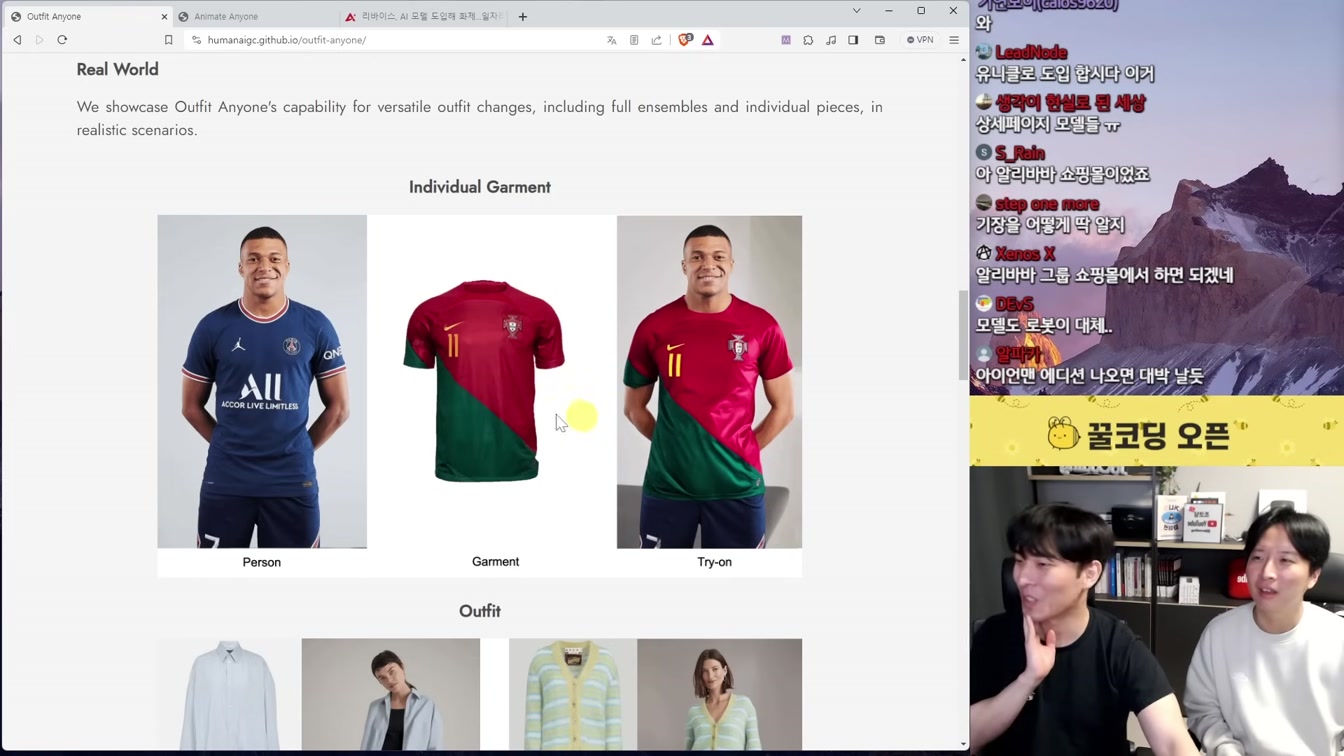1344x756 pixels.
Task: Open Brave Shields lion icon
Action: click(x=685, y=40)
